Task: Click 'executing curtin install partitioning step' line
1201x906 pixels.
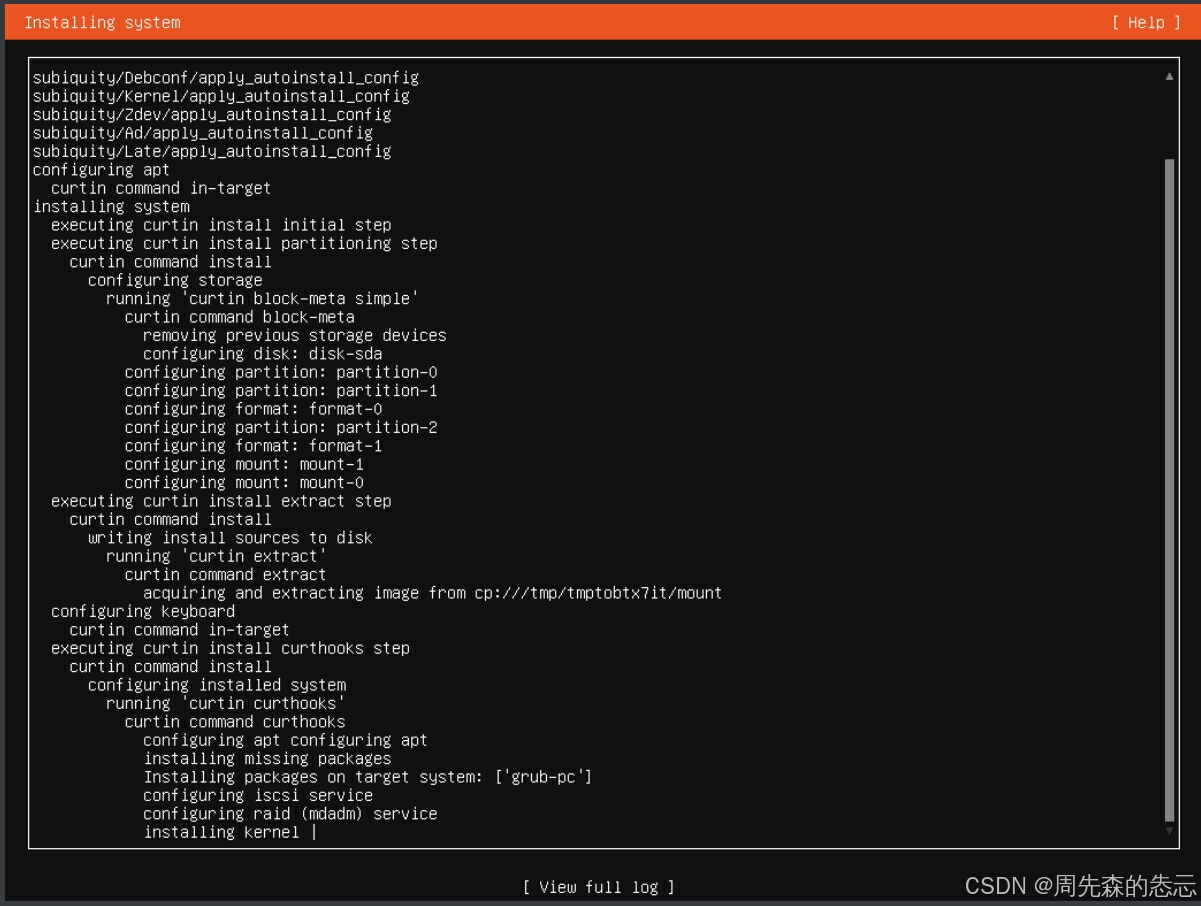Action: click(x=244, y=244)
